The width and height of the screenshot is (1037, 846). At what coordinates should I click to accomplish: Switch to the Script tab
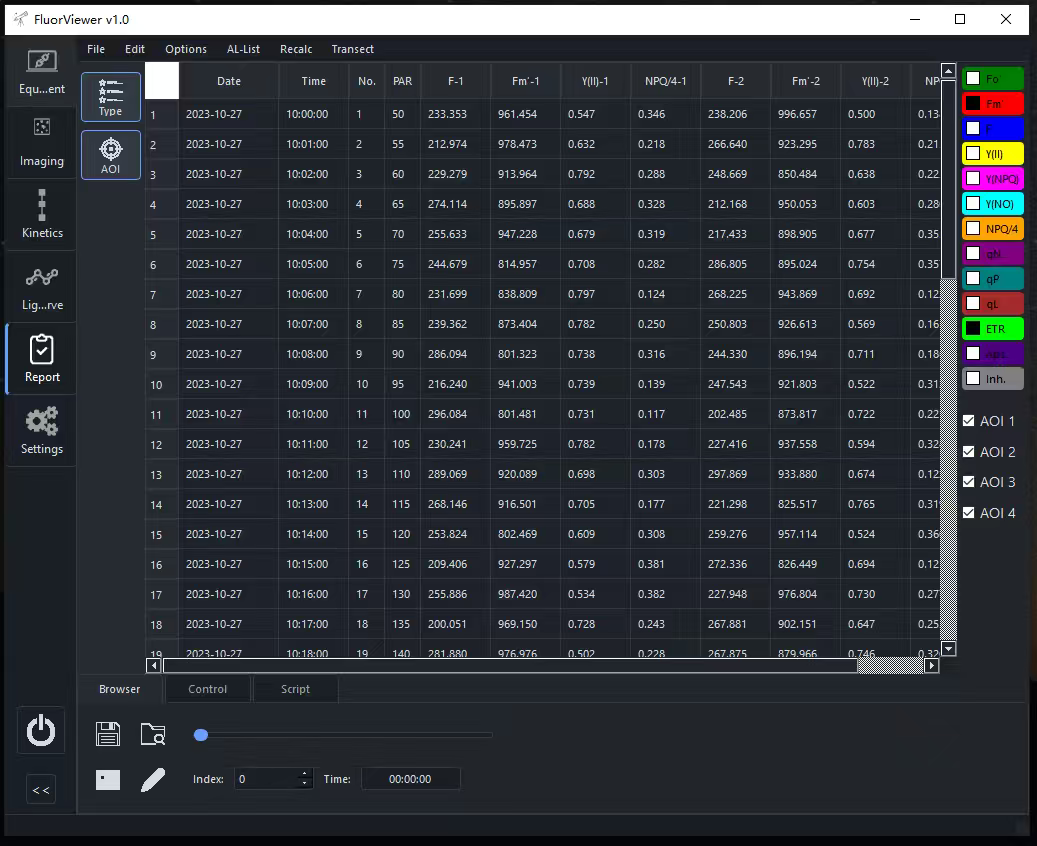(295, 689)
